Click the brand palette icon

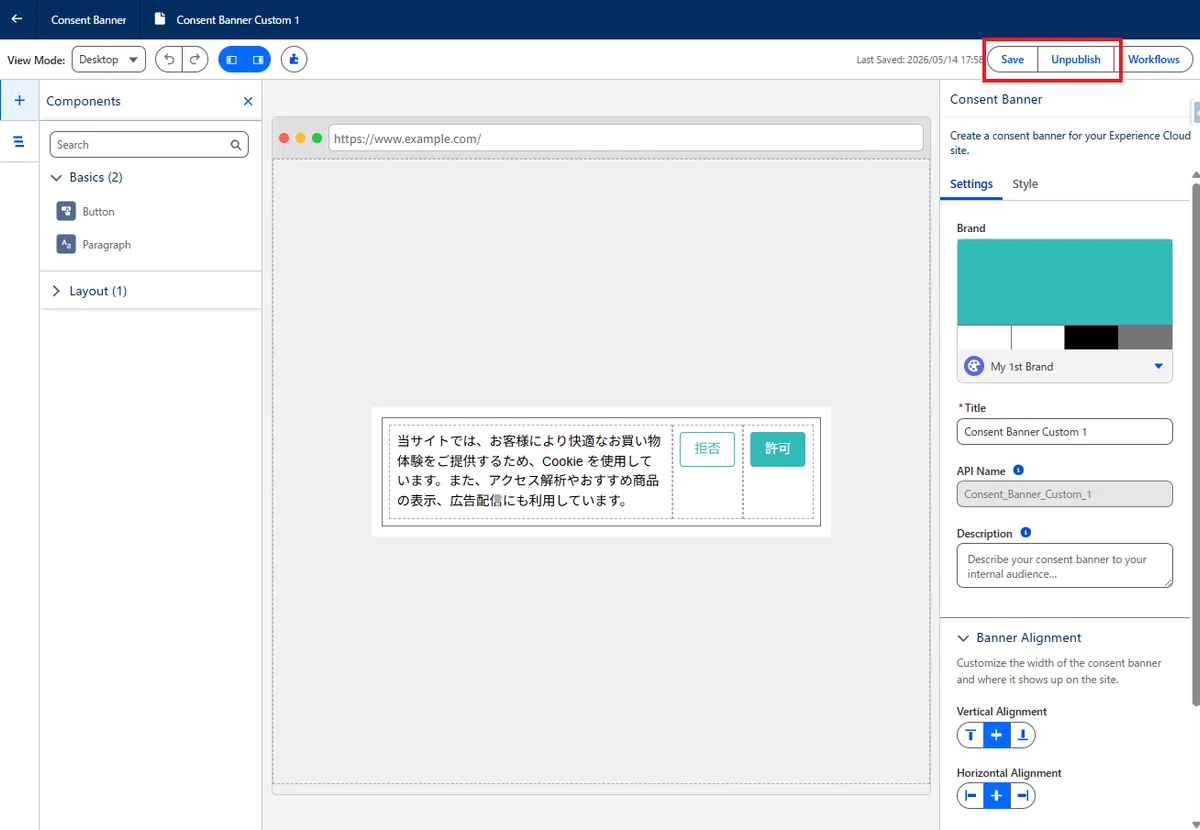pyautogui.click(x=973, y=366)
